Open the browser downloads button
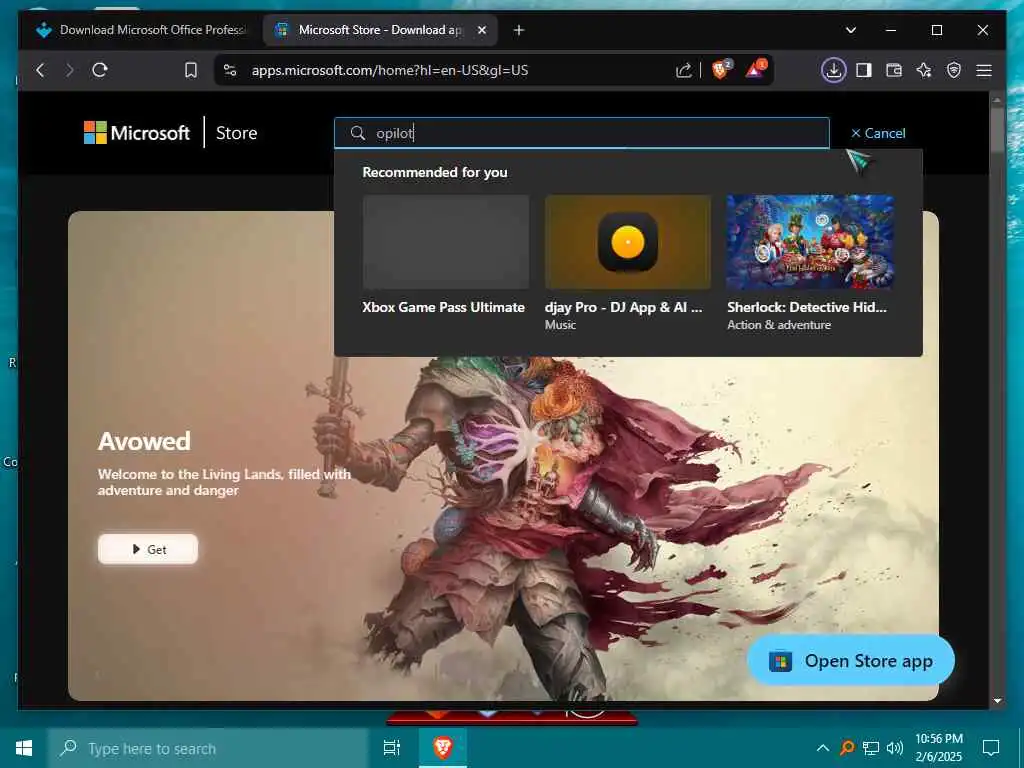 click(833, 70)
